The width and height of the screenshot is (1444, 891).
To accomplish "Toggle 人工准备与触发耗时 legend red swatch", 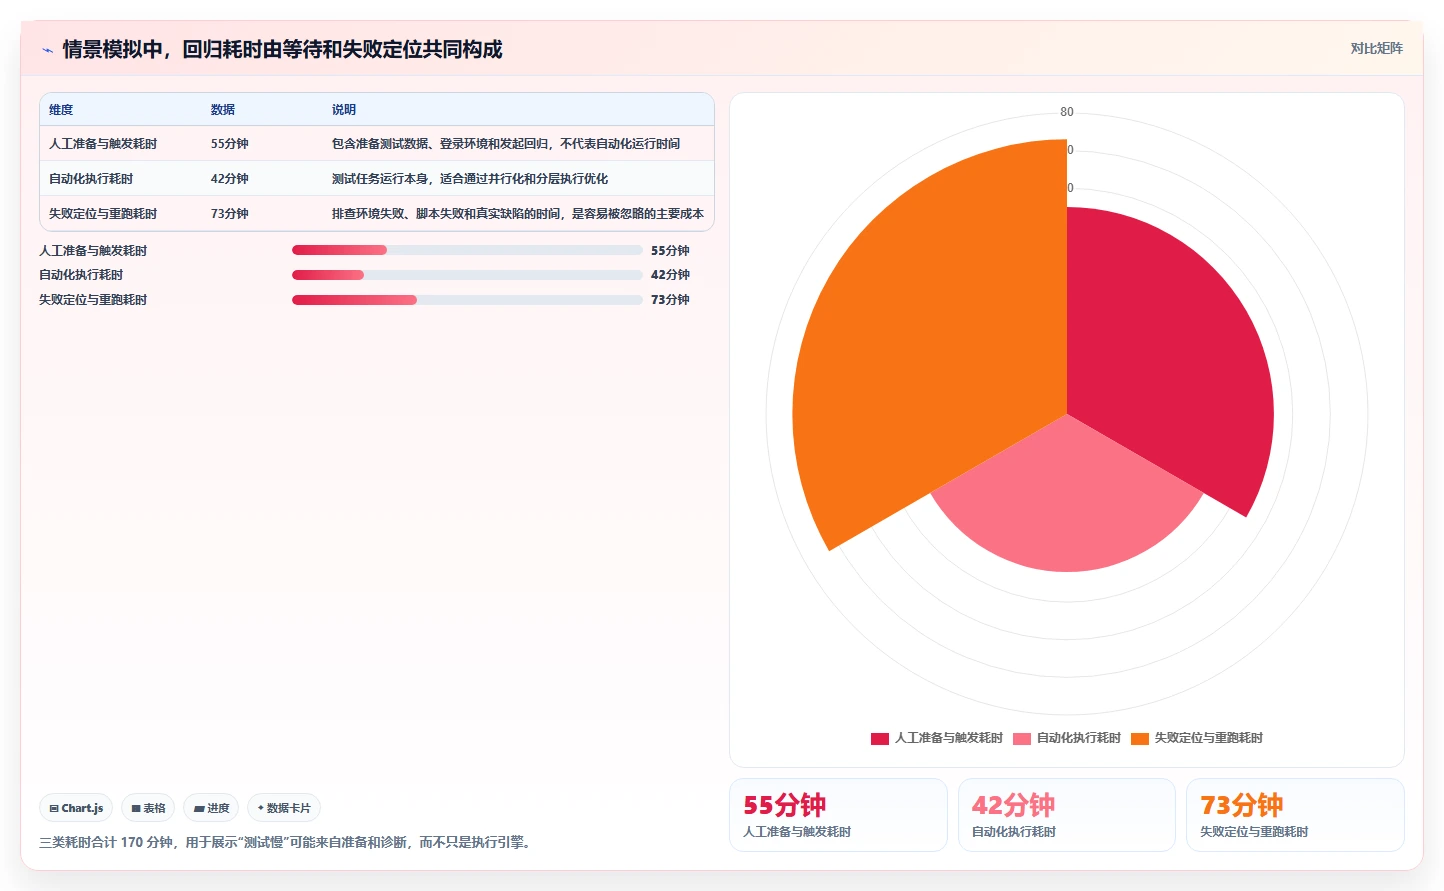I will point(880,739).
